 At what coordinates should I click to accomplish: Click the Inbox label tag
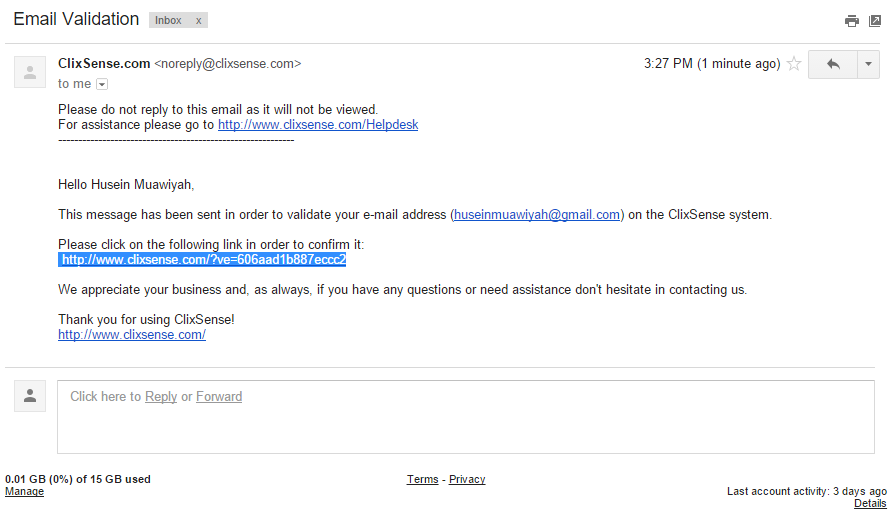(x=168, y=21)
